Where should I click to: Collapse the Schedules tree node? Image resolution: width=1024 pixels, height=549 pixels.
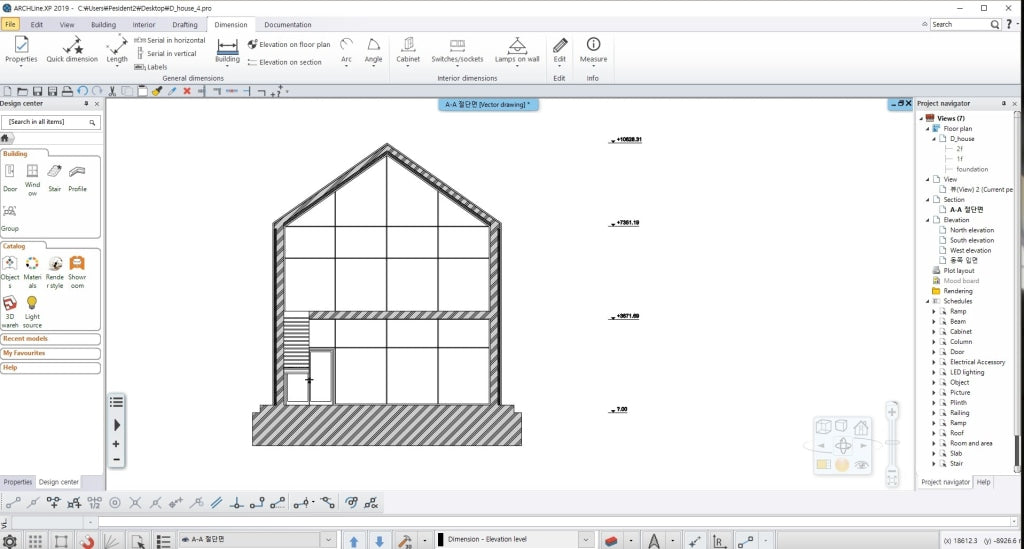pyautogui.click(x=927, y=301)
